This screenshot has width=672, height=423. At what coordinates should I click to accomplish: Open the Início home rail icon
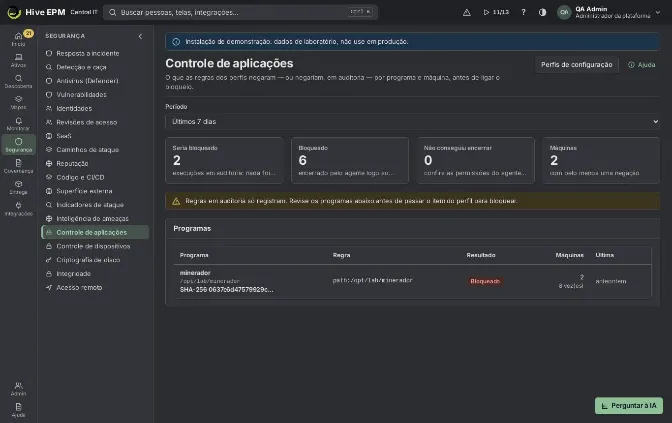point(18,39)
